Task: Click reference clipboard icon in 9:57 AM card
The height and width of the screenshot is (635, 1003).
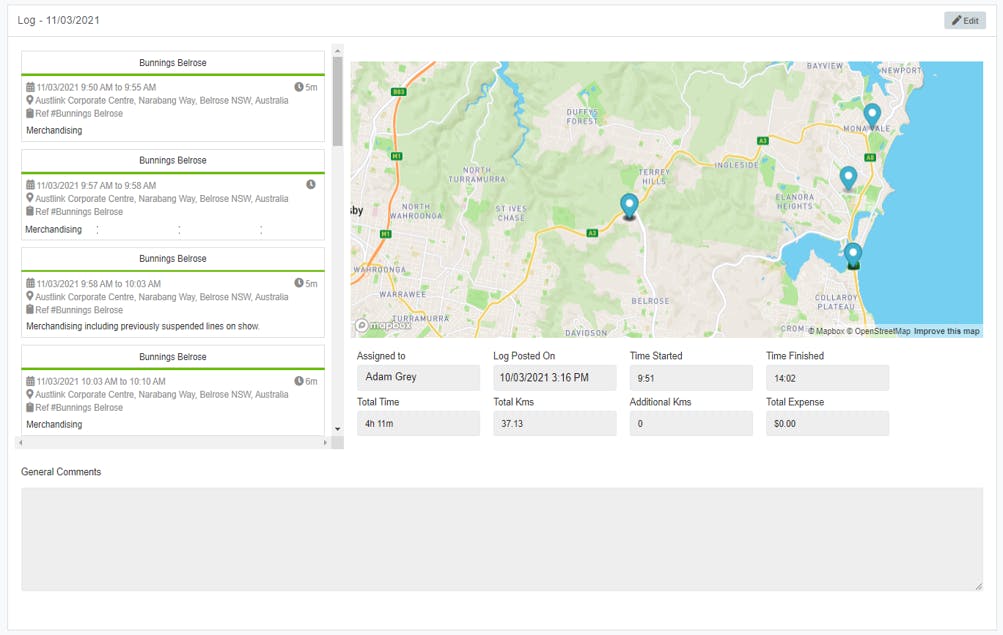Action: point(30,211)
